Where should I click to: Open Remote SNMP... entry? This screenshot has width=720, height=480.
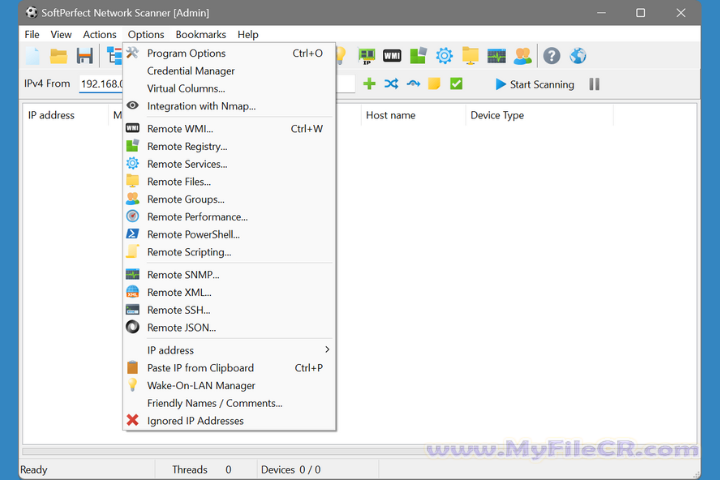(x=229, y=275)
